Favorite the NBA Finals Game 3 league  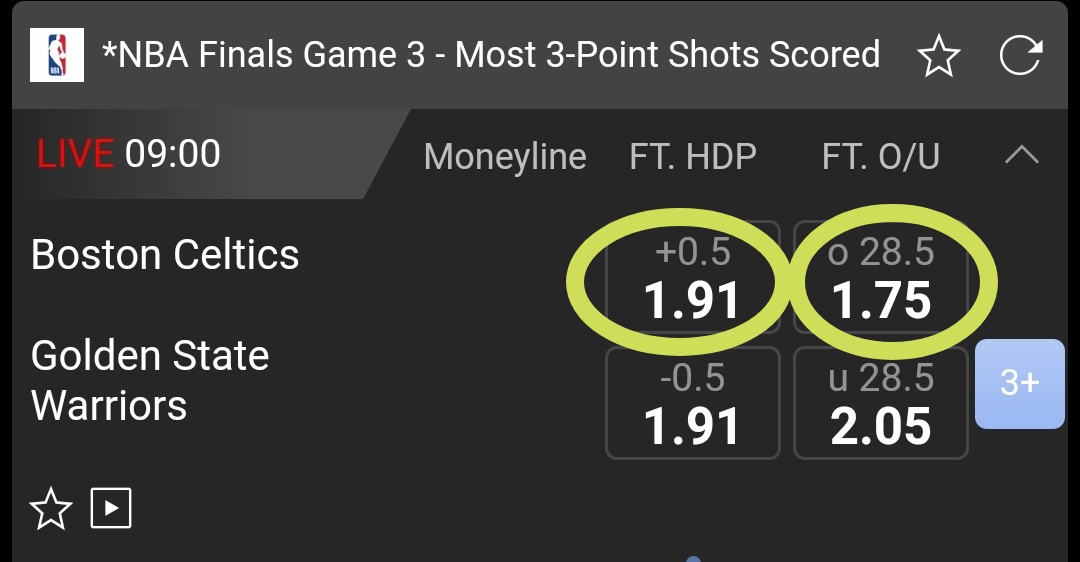938,56
